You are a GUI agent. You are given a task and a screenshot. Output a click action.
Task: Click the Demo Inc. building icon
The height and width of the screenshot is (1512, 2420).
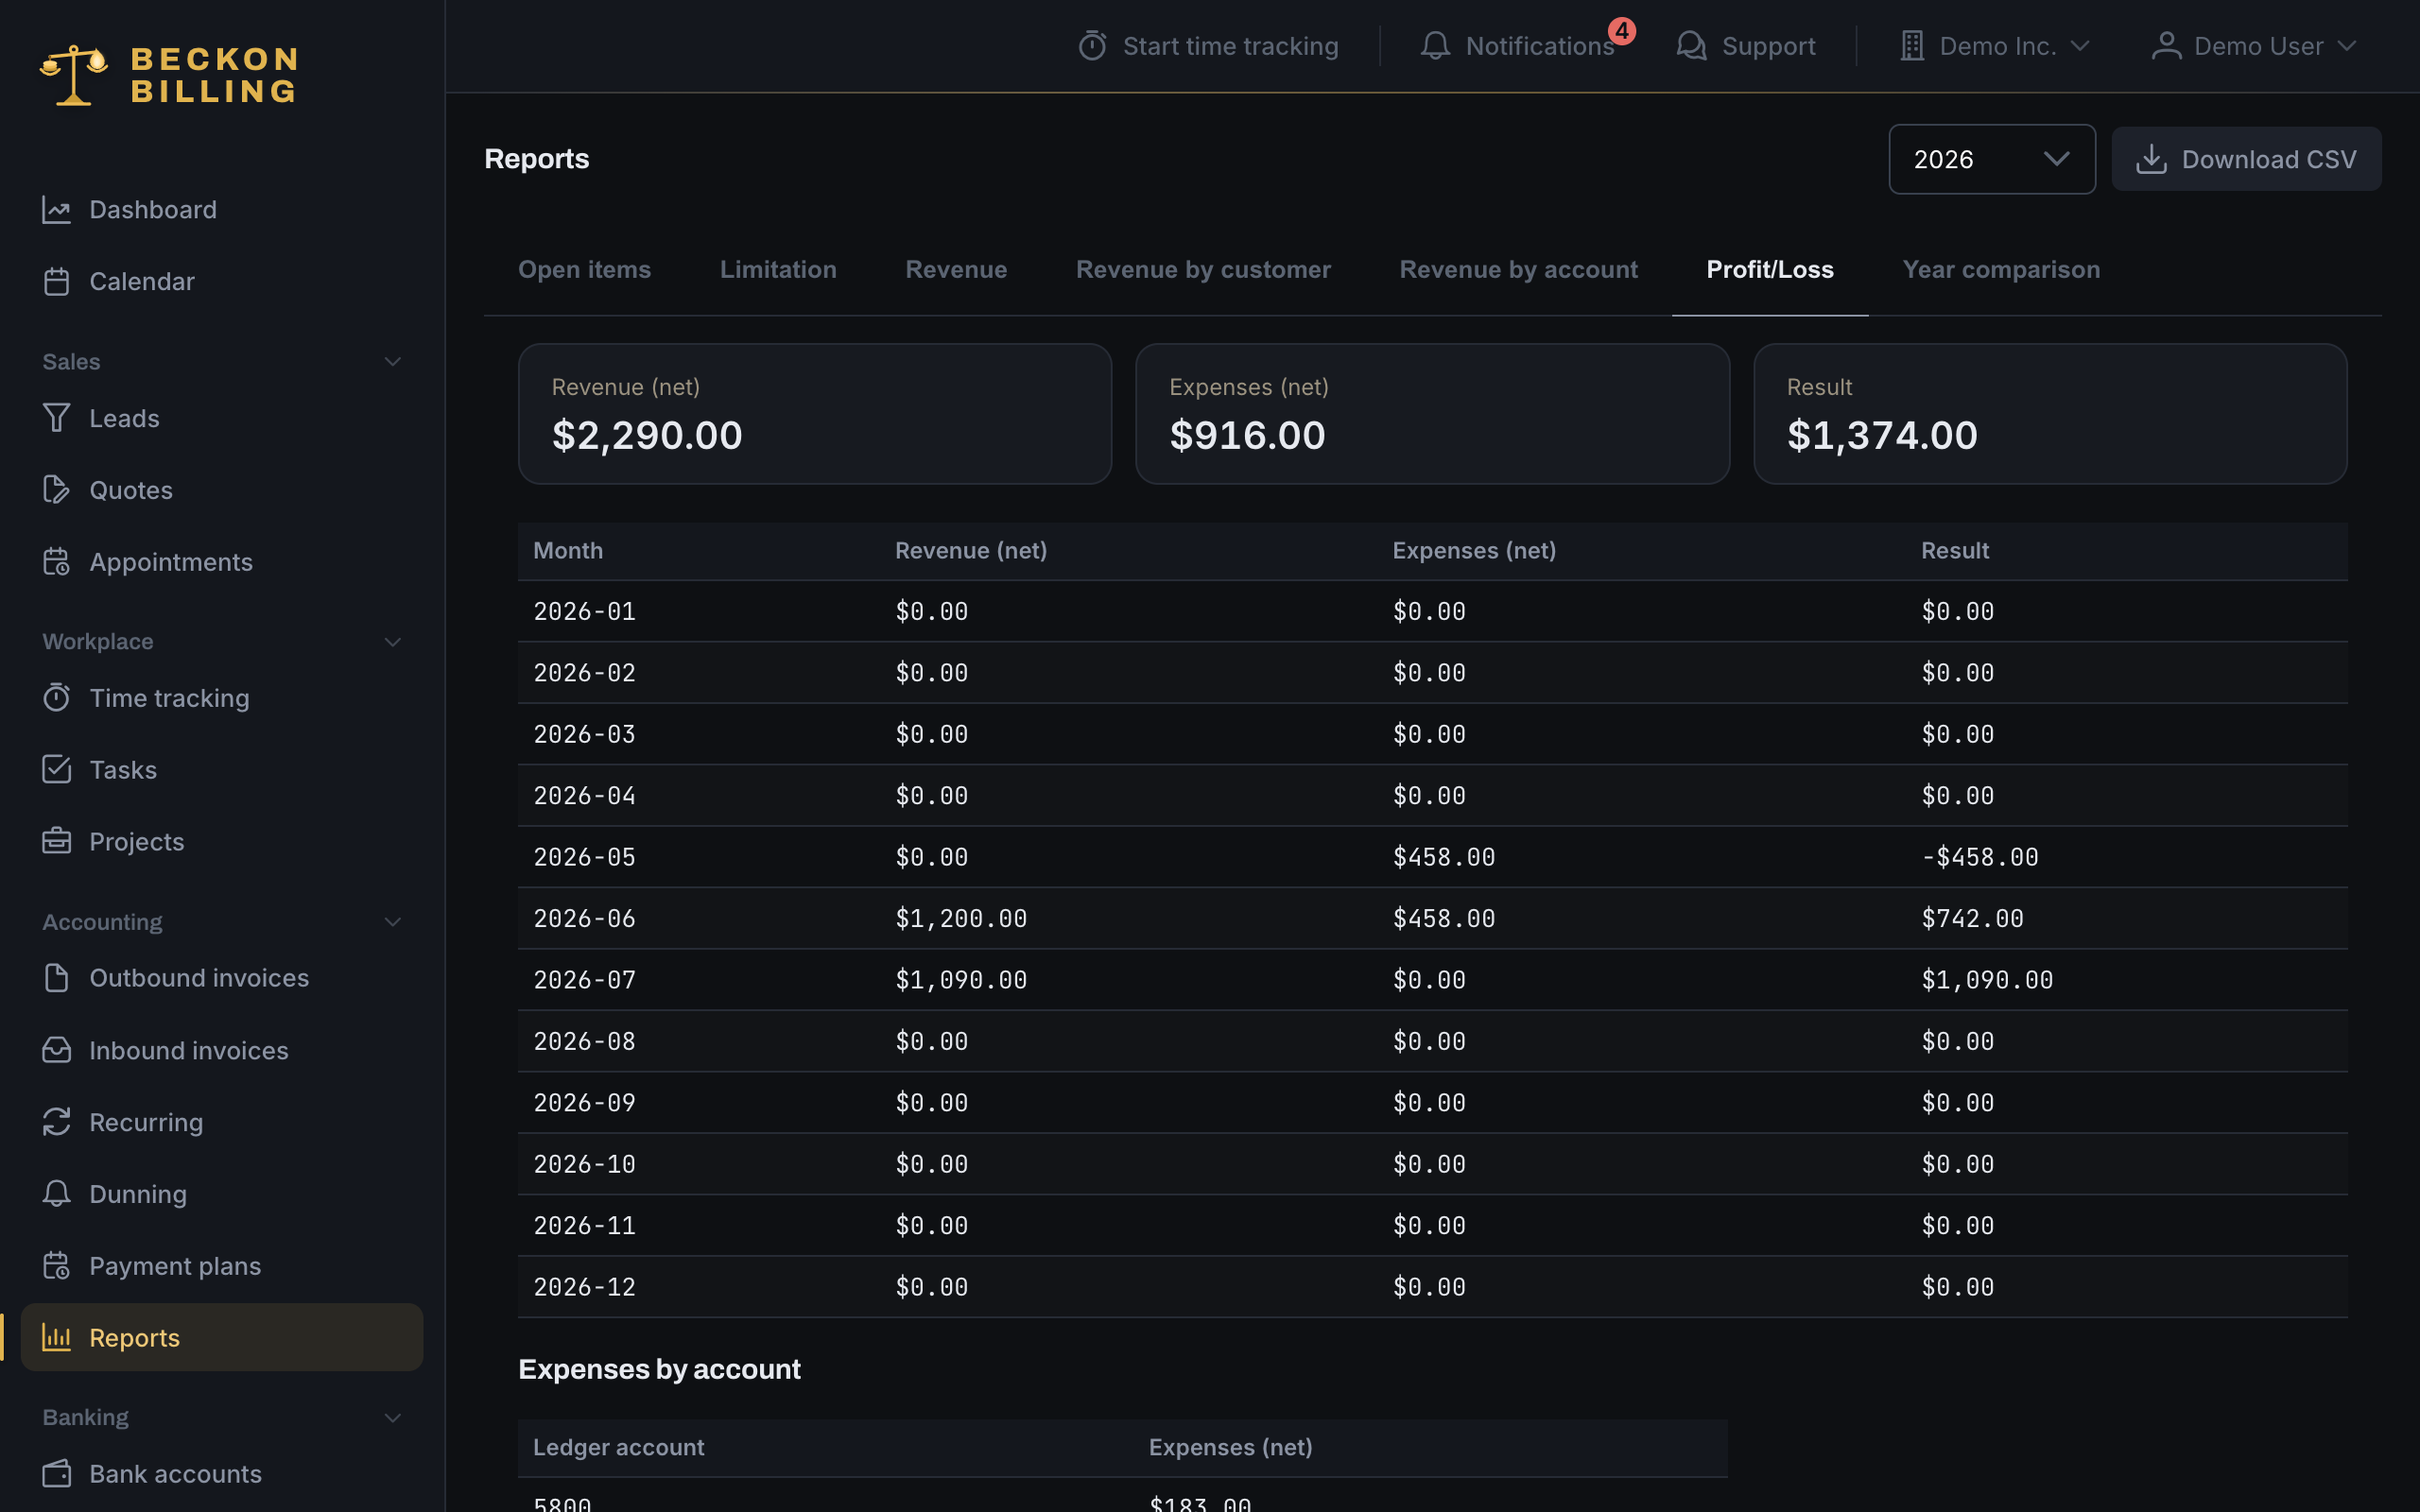(x=1912, y=46)
